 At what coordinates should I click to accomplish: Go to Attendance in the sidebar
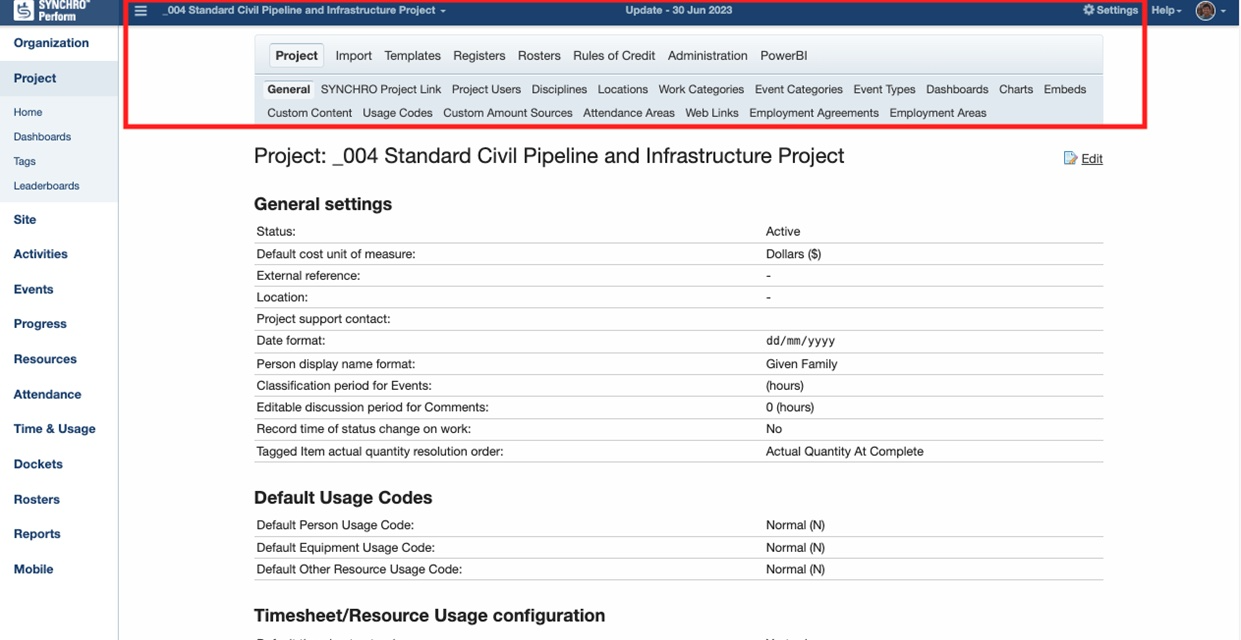pos(47,394)
